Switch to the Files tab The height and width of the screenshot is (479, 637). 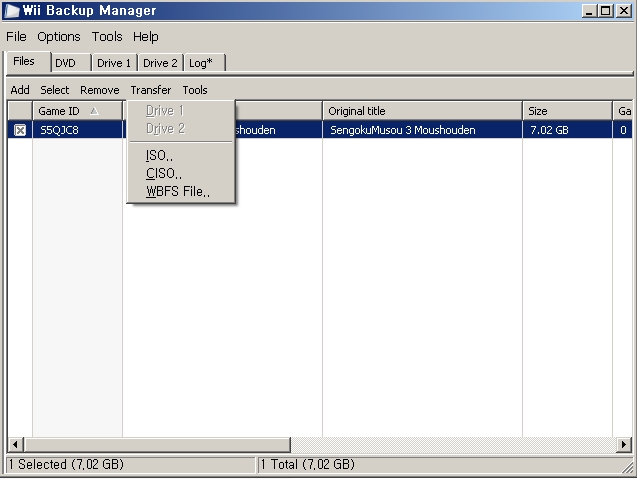coord(28,62)
